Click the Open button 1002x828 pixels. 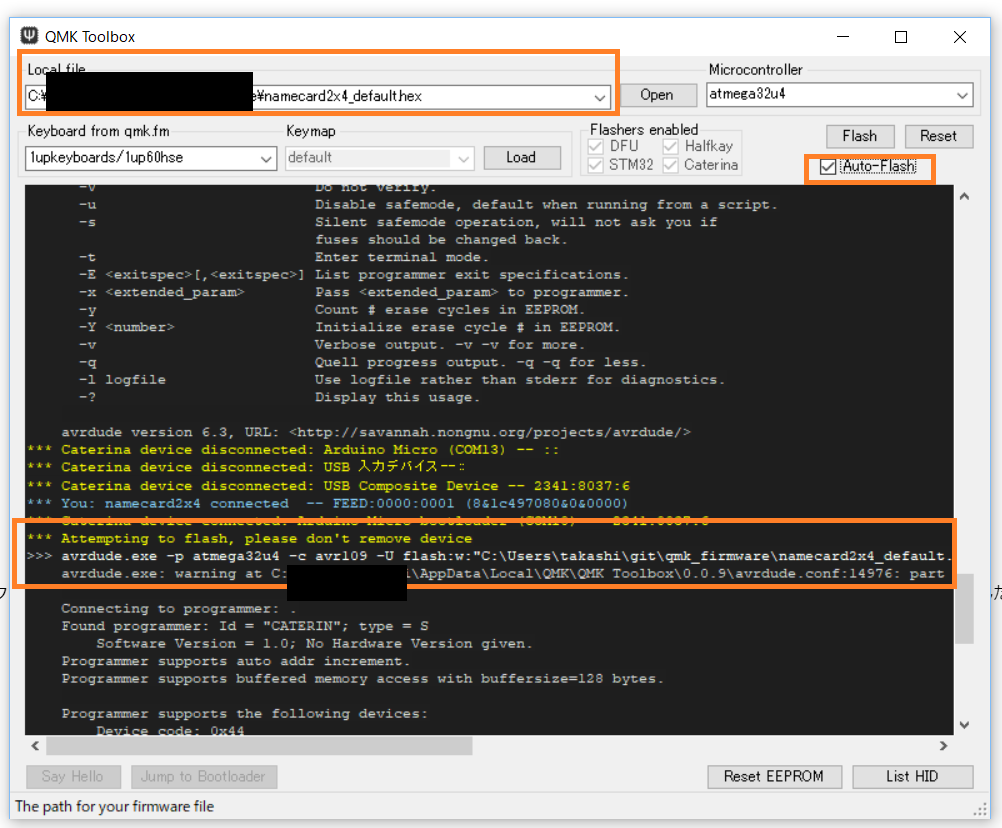click(x=657, y=95)
